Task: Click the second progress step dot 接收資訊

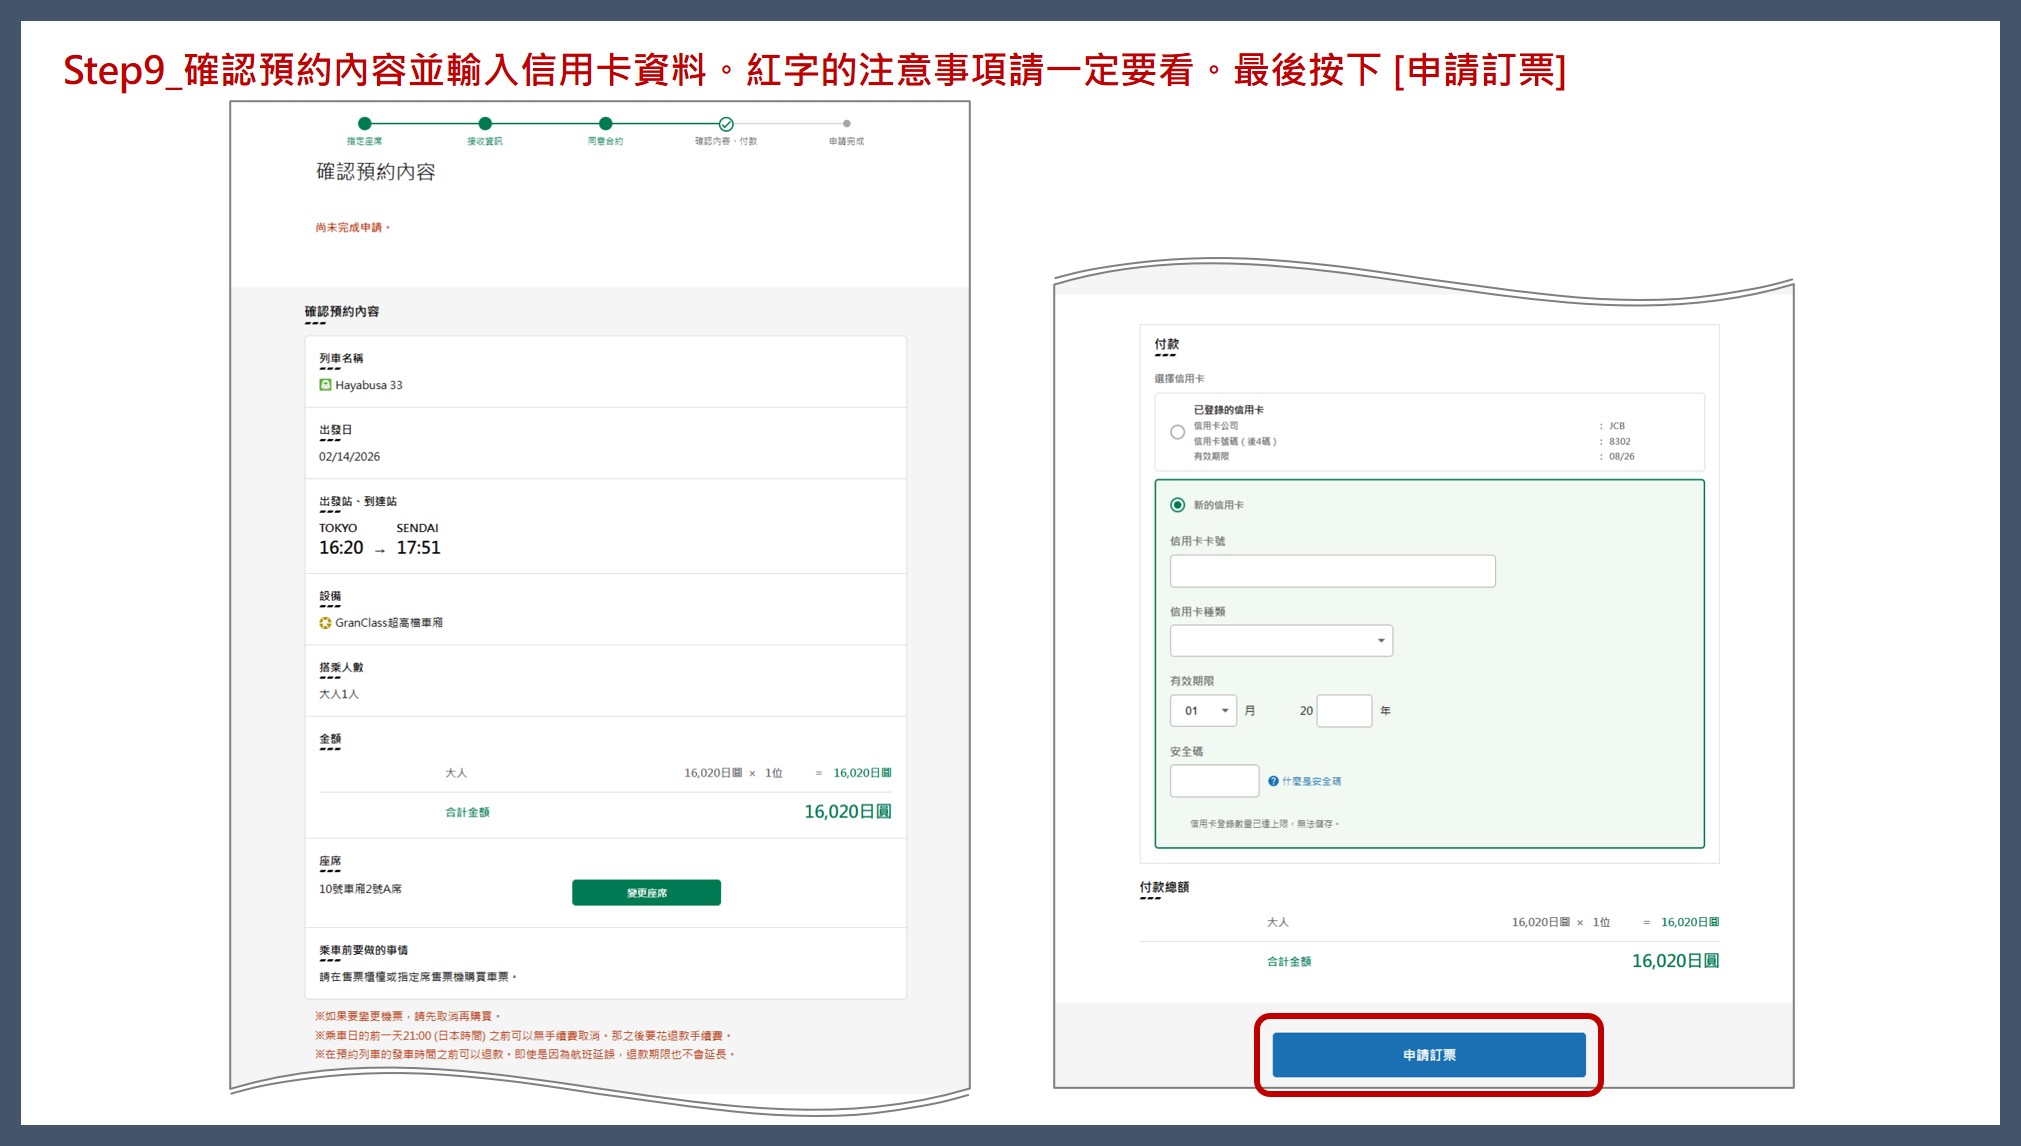Action: click(485, 124)
